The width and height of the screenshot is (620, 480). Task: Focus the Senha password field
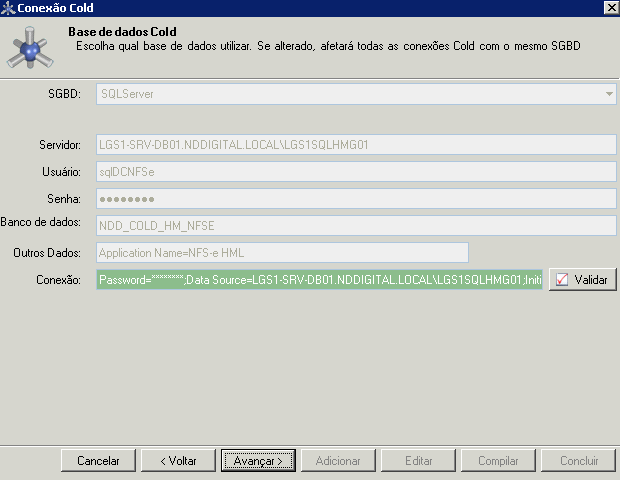coord(356,198)
